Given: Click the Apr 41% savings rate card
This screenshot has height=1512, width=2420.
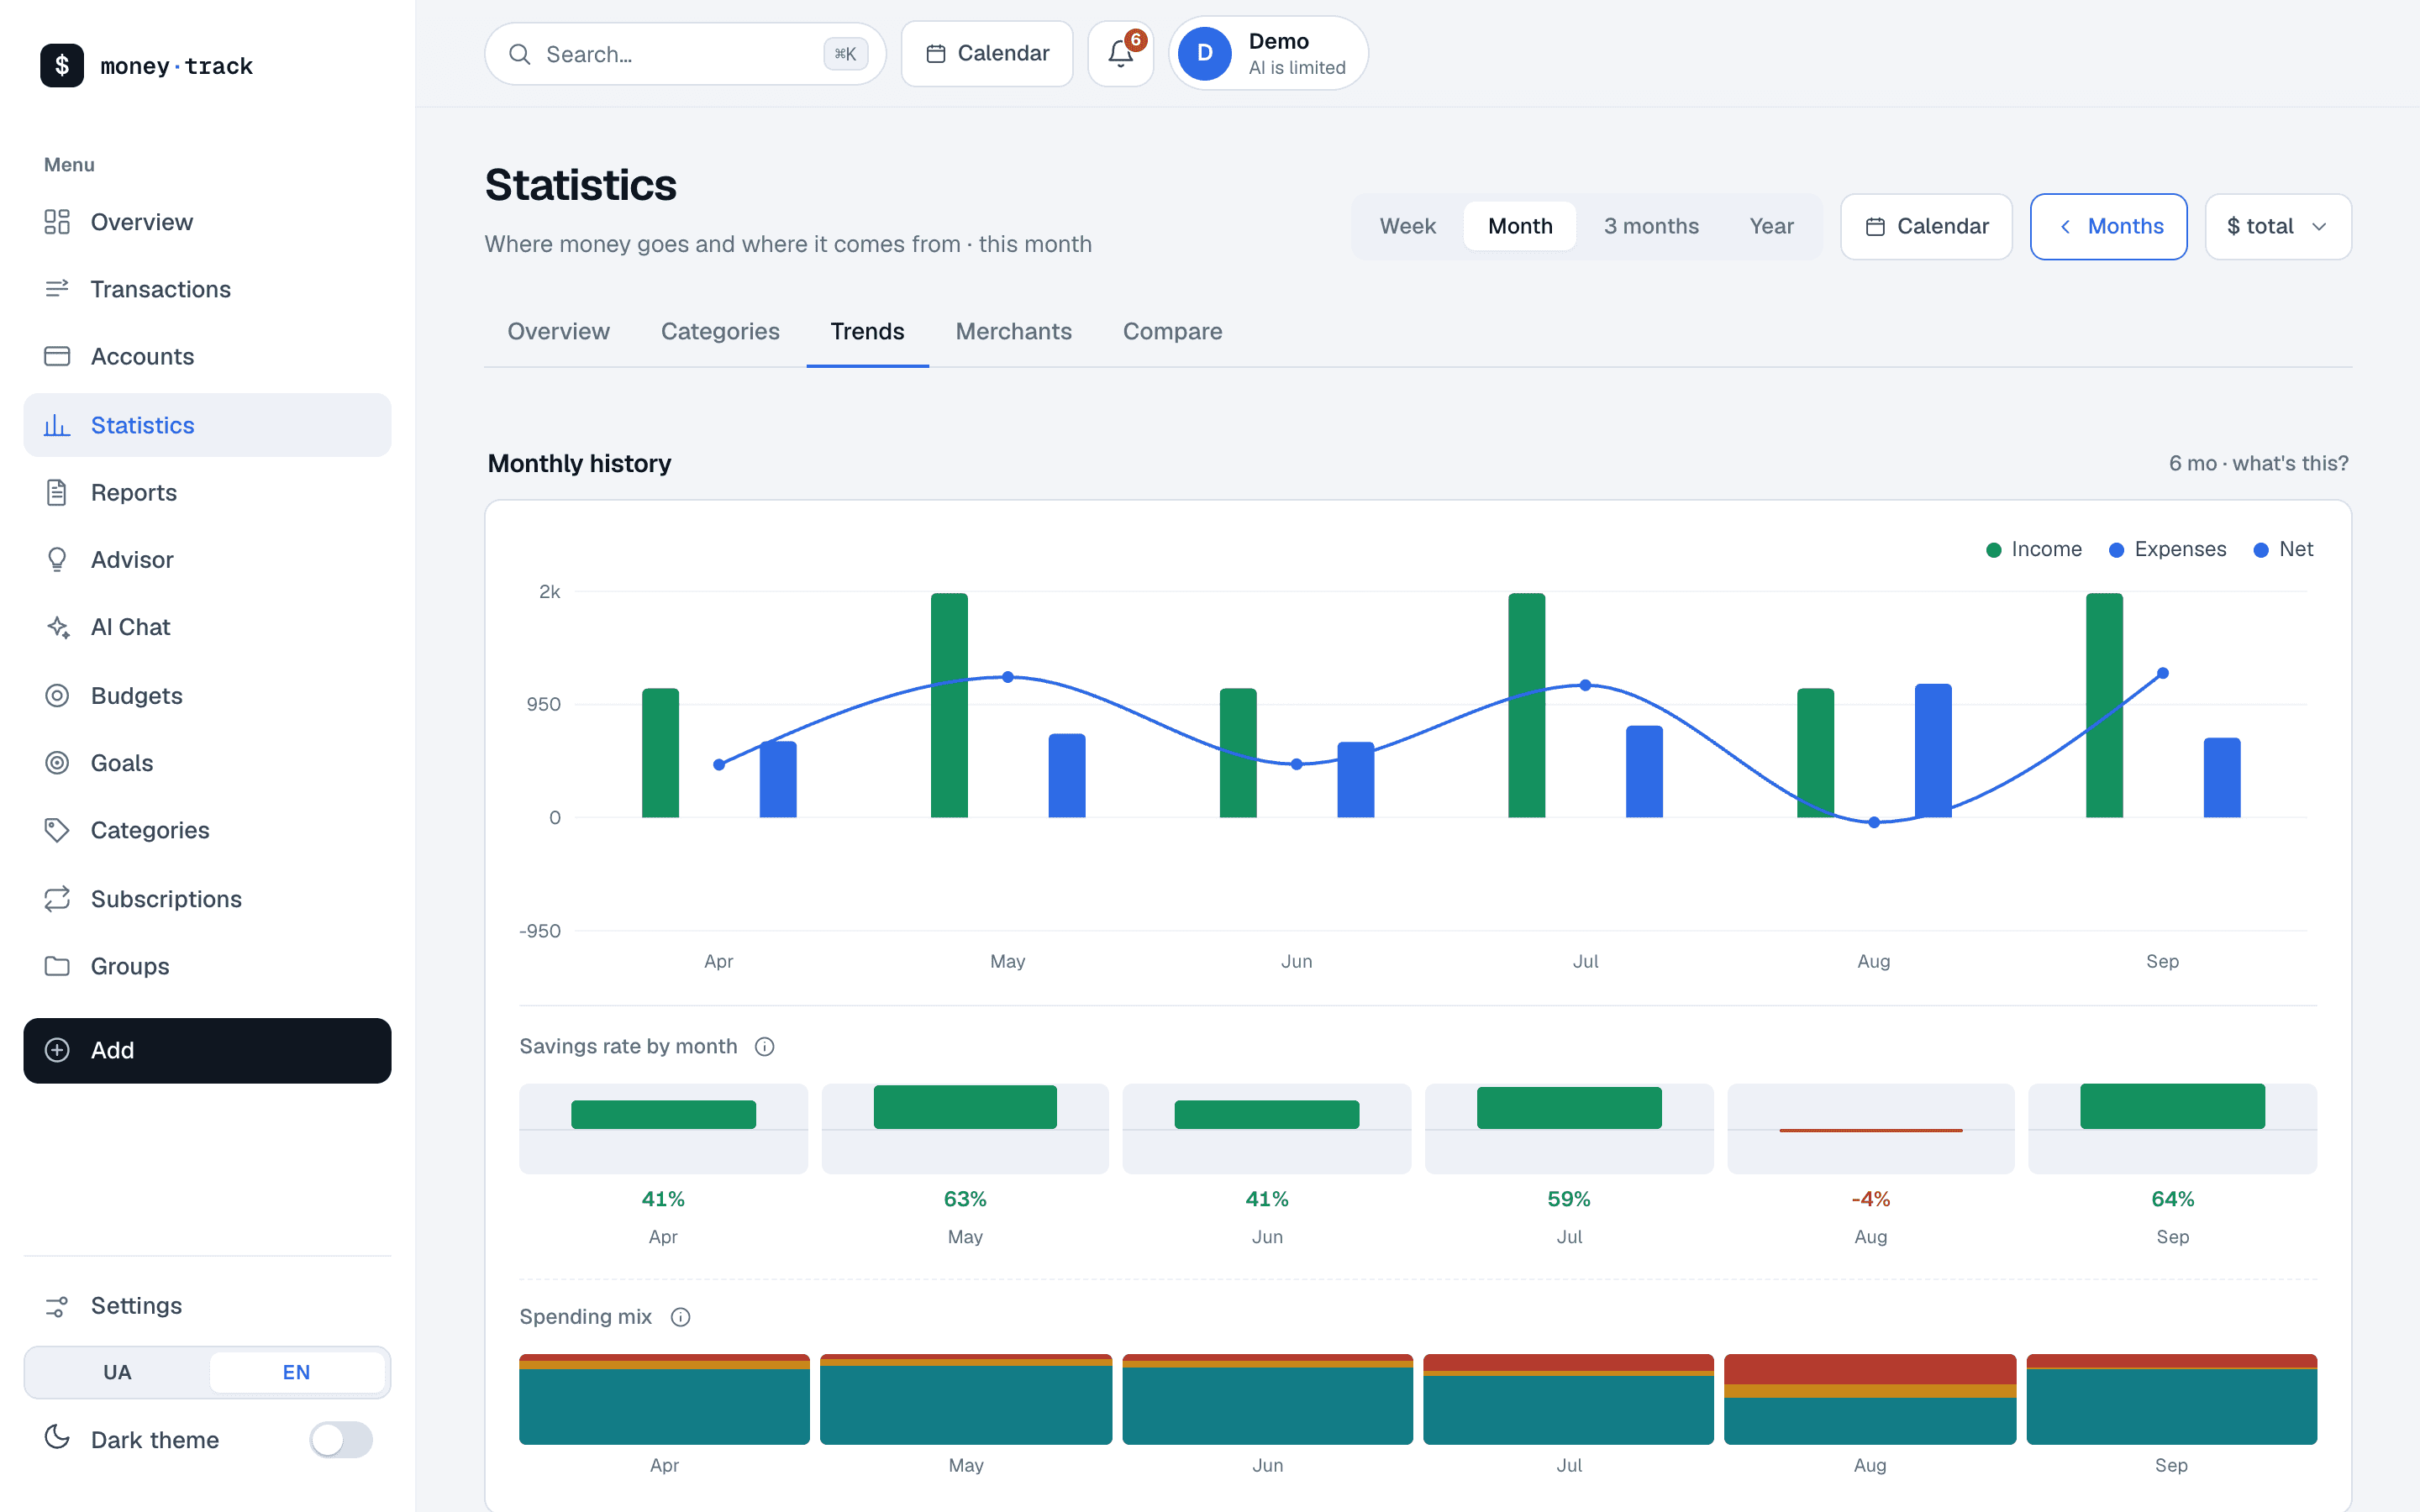Looking at the screenshot, I should [663, 1129].
